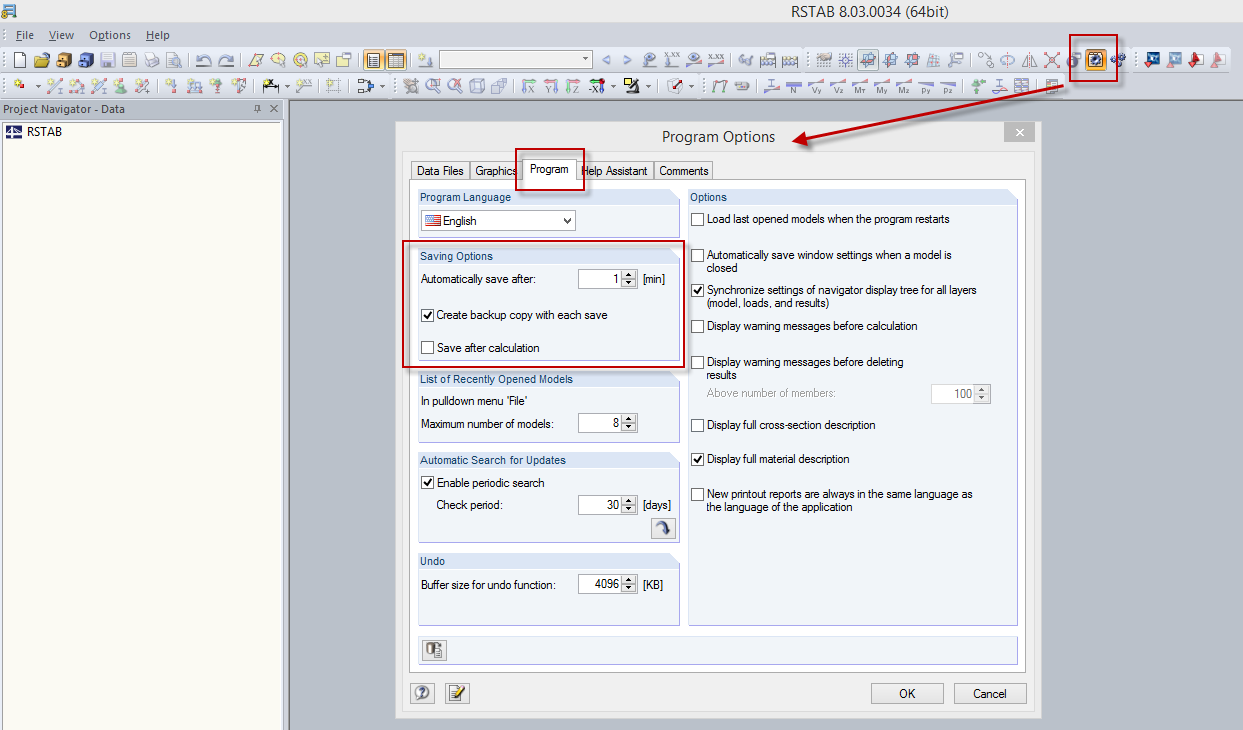The height and width of the screenshot is (730, 1243).
Task: Click the load defaults icon button in dialog
Action: [x=434, y=650]
